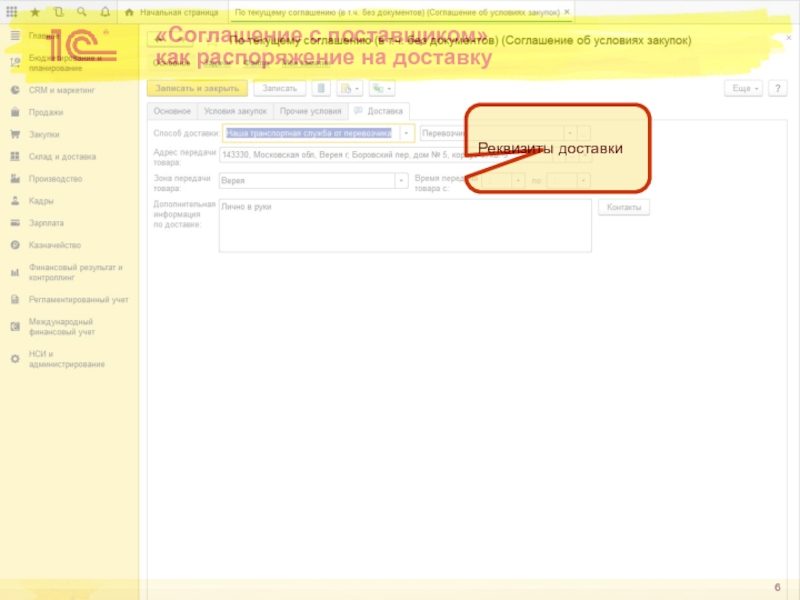The height and width of the screenshot is (600, 800).
Task: Open Закупки section
Action: pyautogui.click(x=44, y=135)
